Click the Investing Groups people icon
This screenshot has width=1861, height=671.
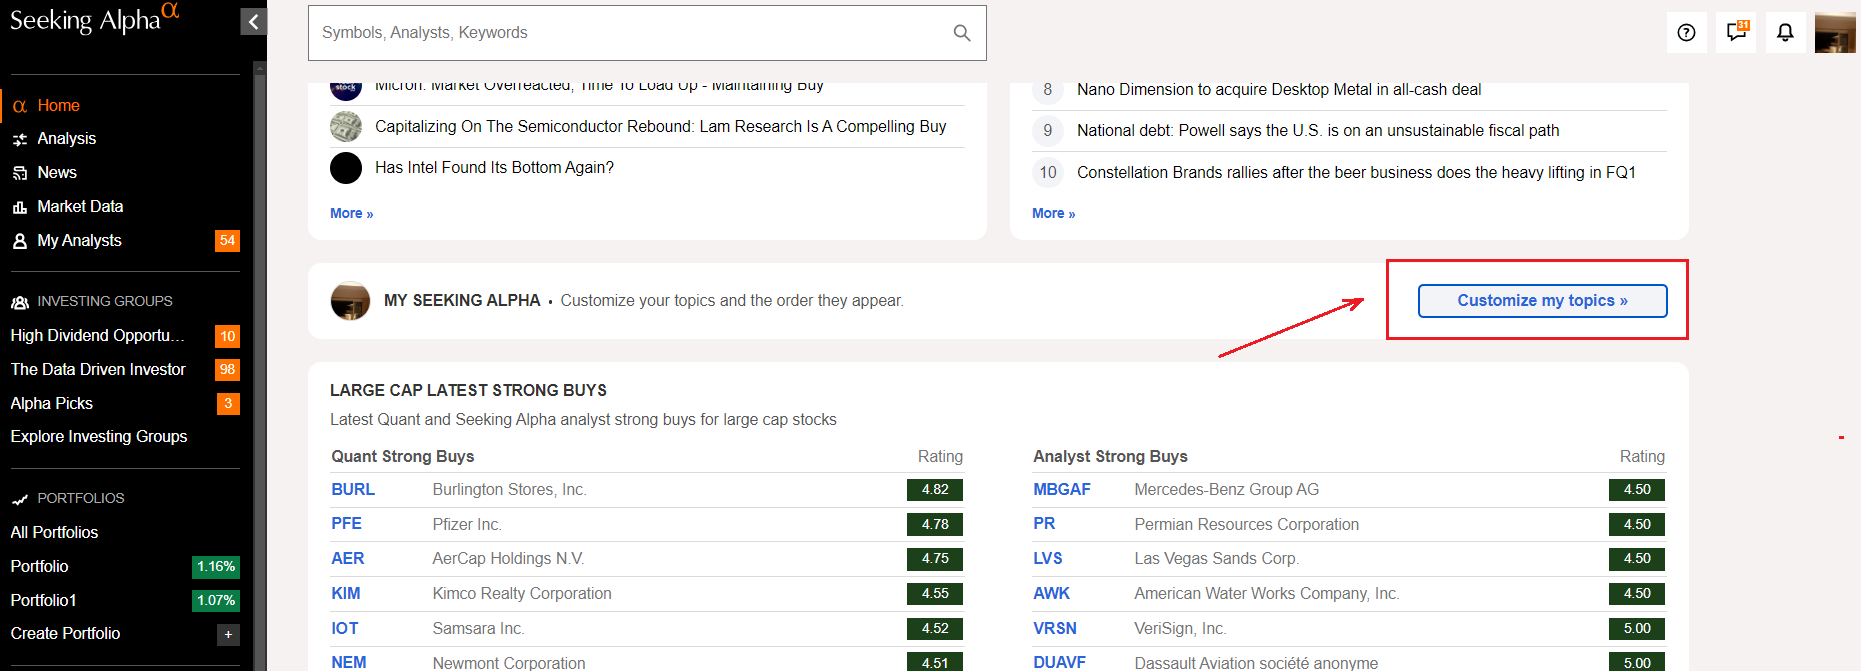(x=20, y=302)
